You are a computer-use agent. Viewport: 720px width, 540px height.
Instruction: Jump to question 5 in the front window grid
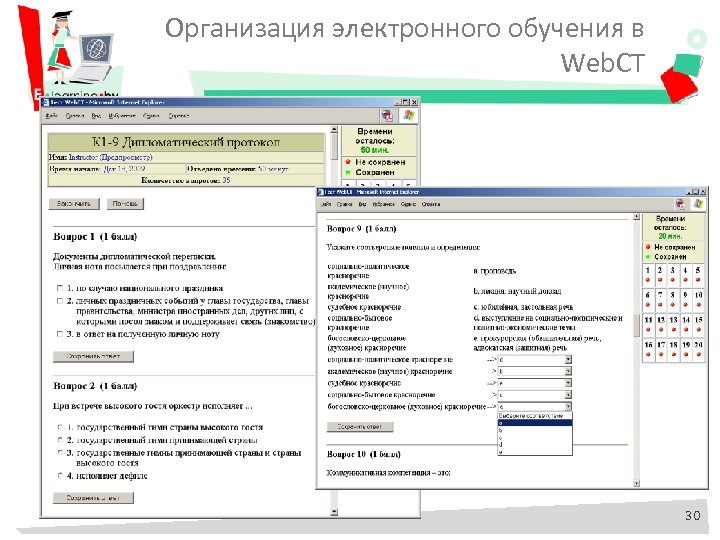[x=698, y=275]
